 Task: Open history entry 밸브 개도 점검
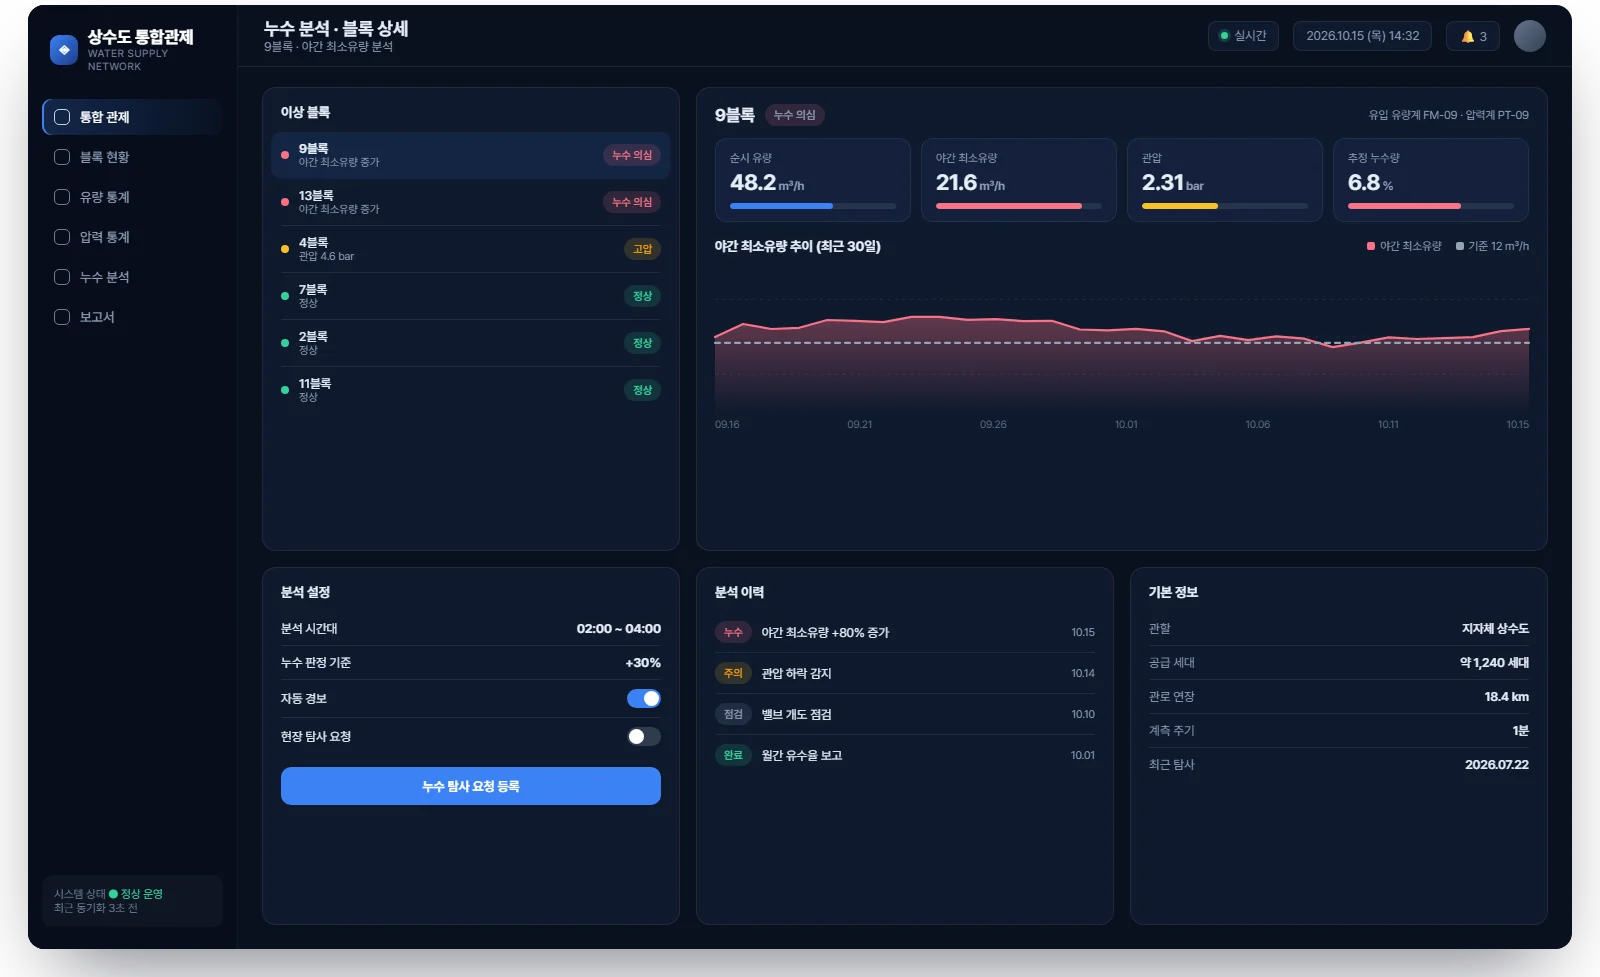tap(905, 714)
